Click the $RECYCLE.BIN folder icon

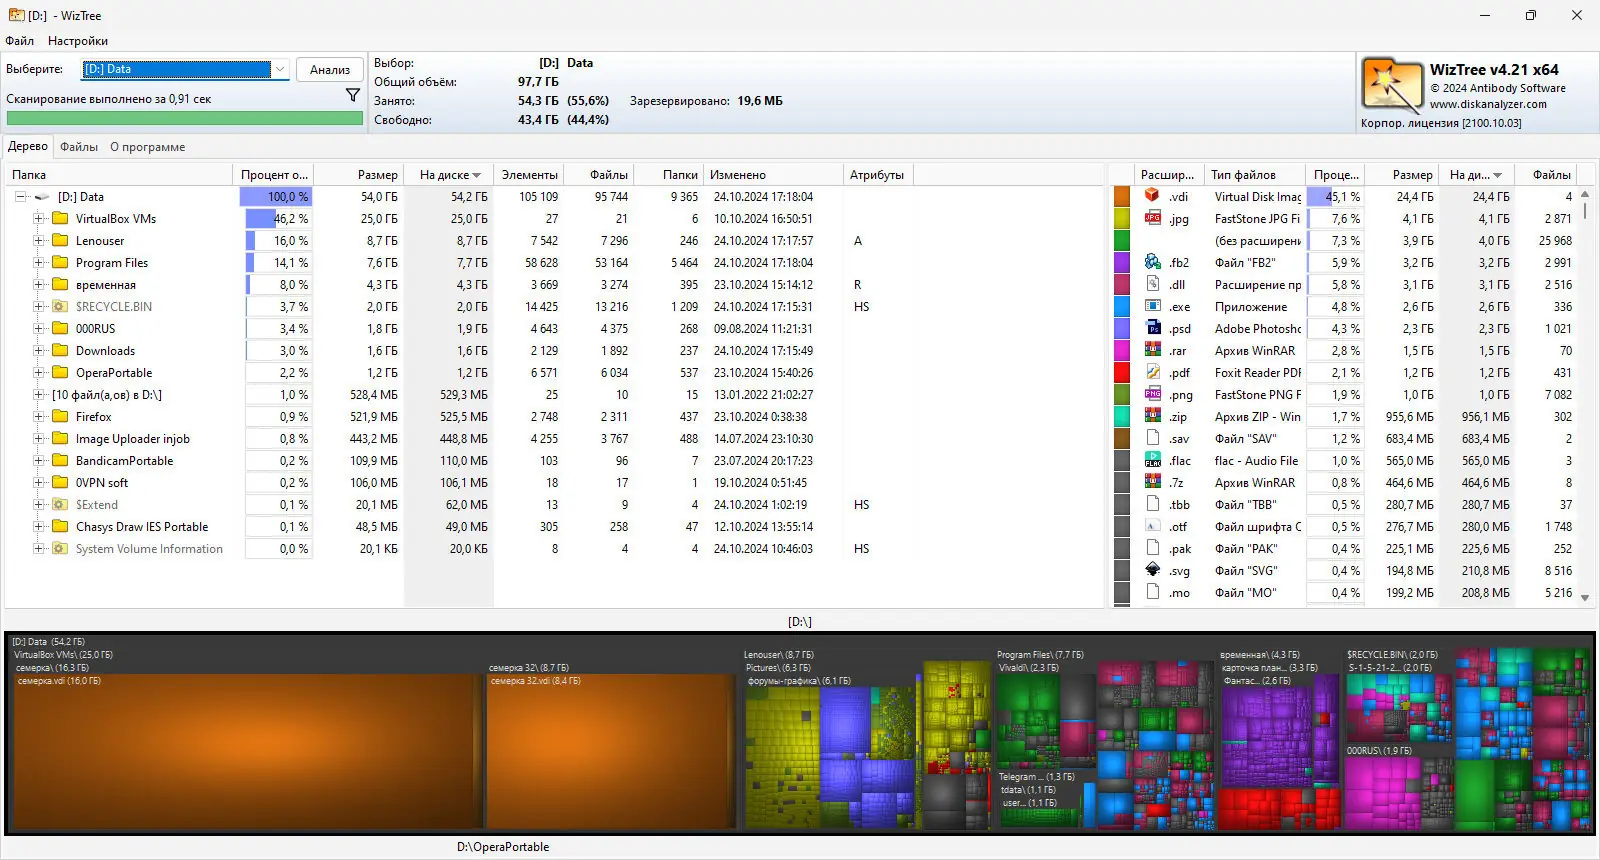[60, 306]
